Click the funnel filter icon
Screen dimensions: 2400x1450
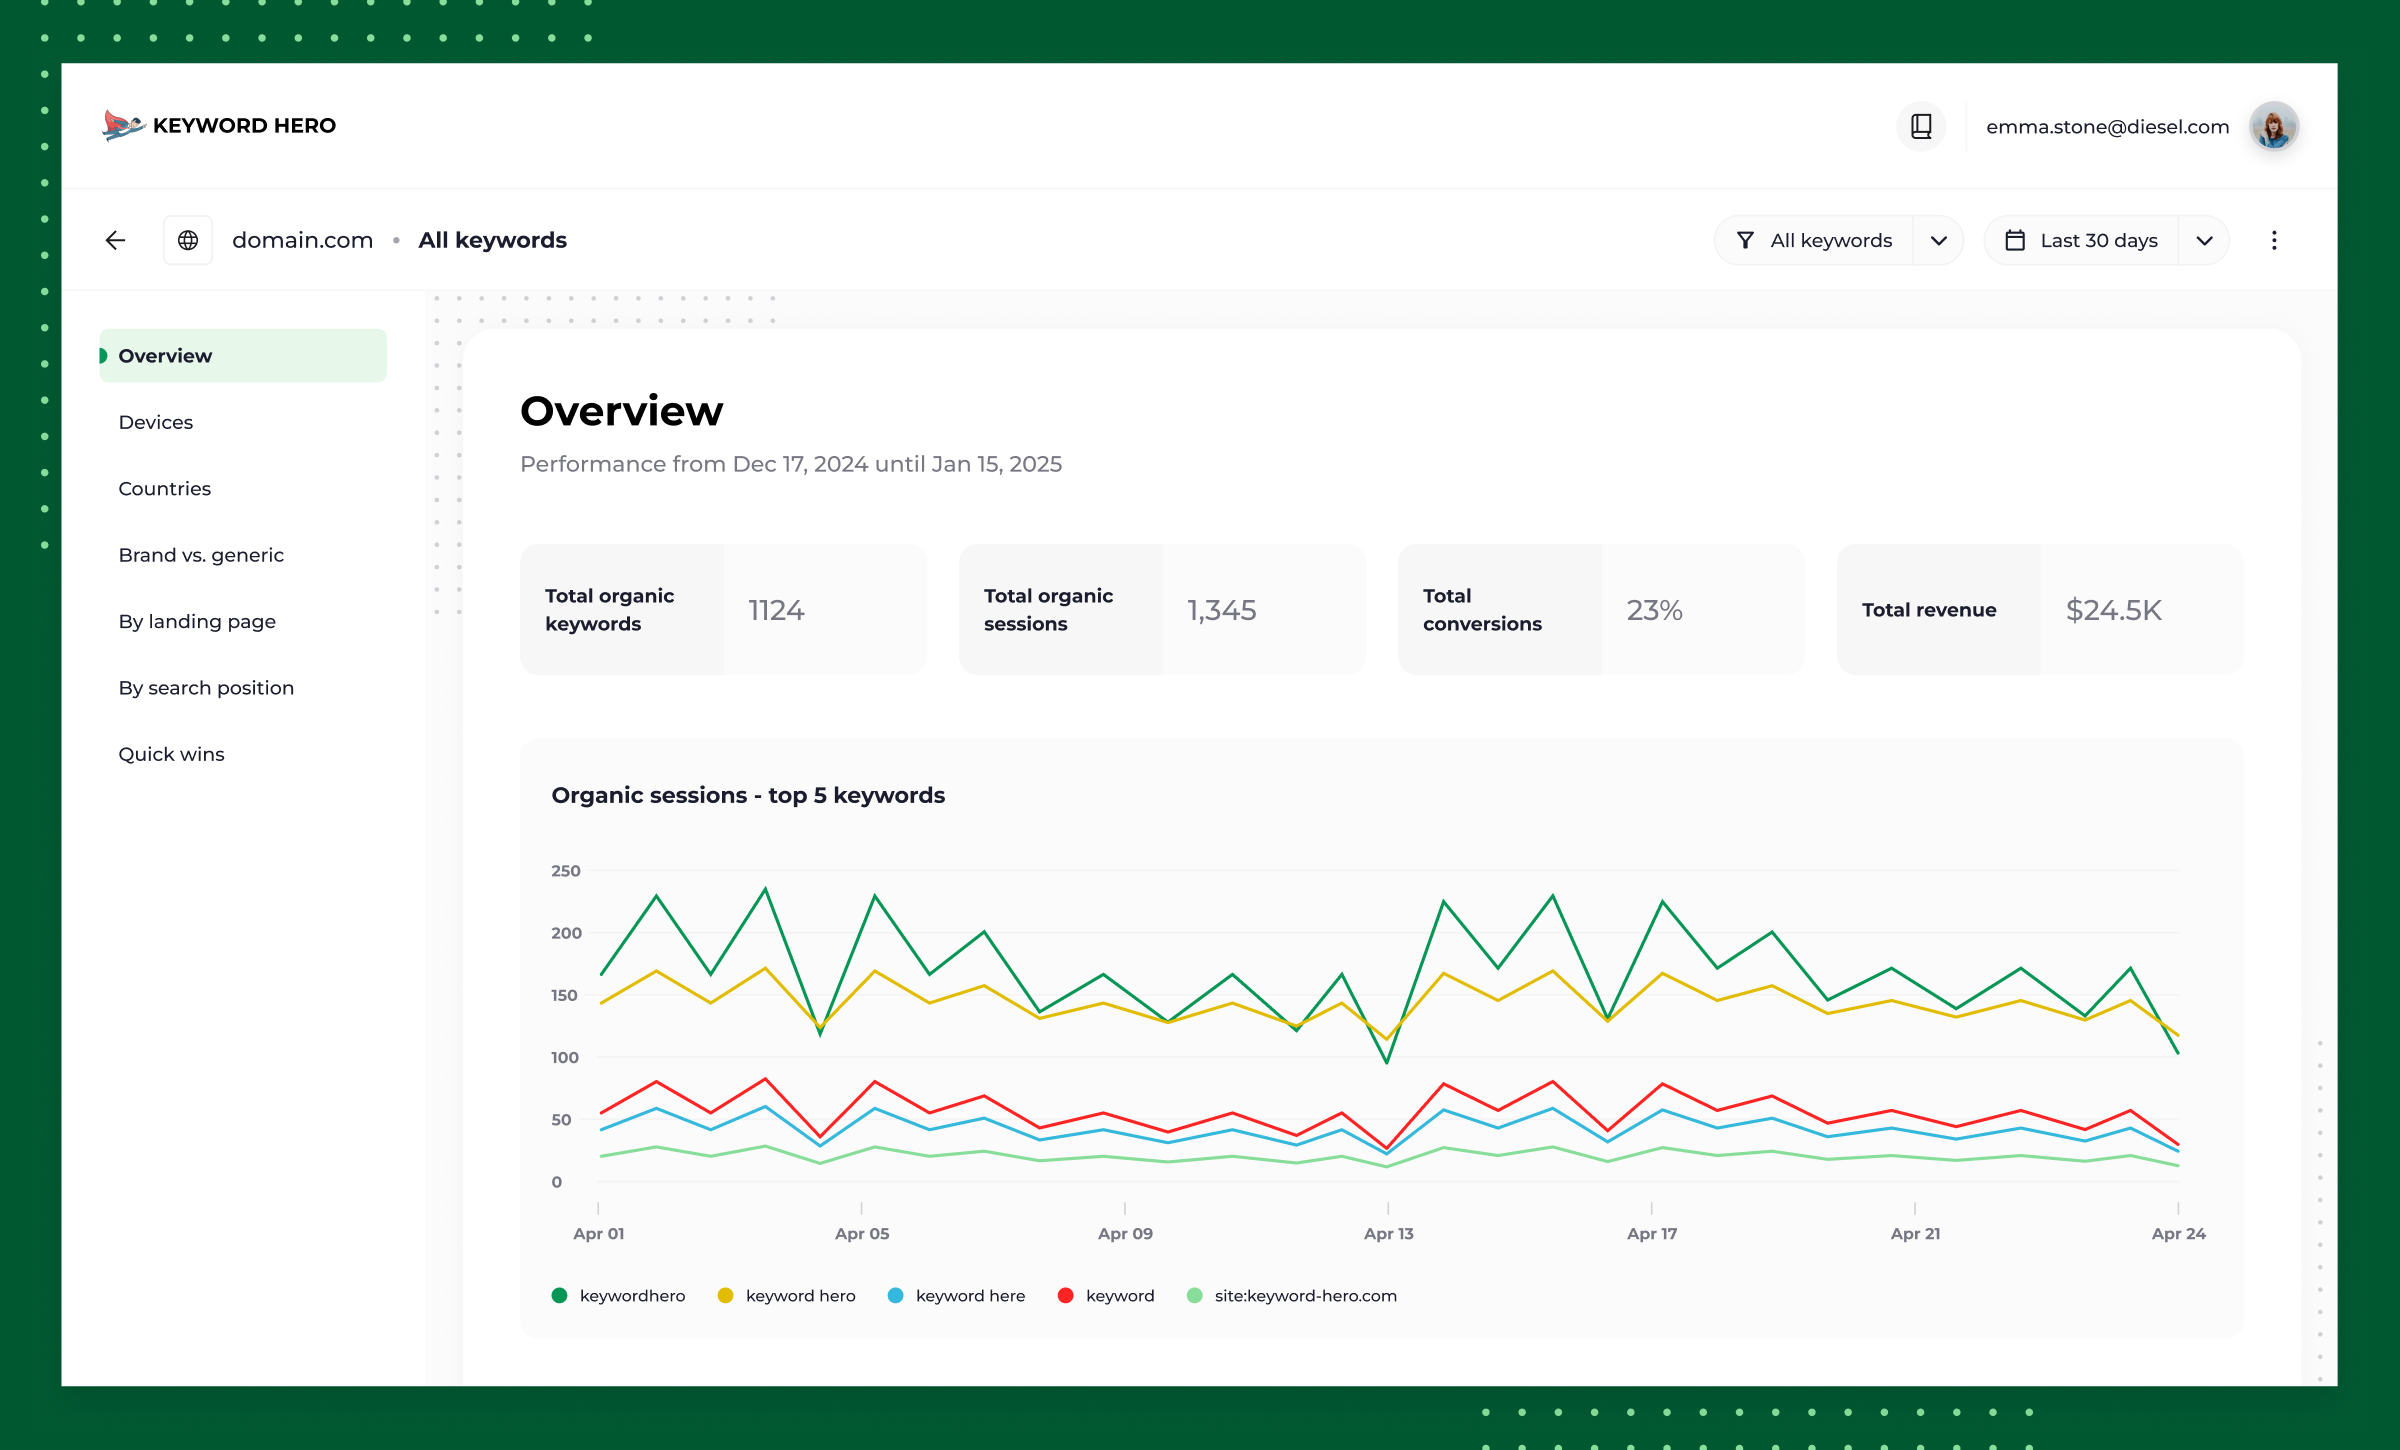1745,240
